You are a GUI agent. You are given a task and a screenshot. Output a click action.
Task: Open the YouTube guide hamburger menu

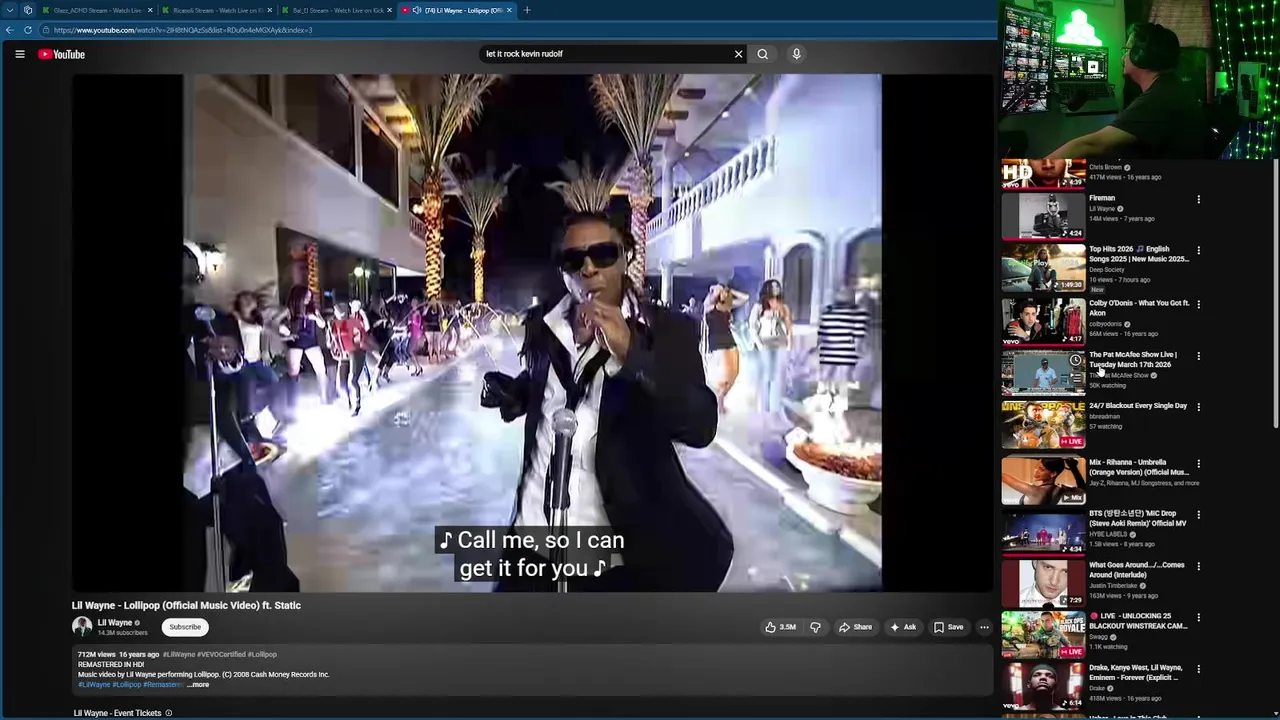point(20,54)
